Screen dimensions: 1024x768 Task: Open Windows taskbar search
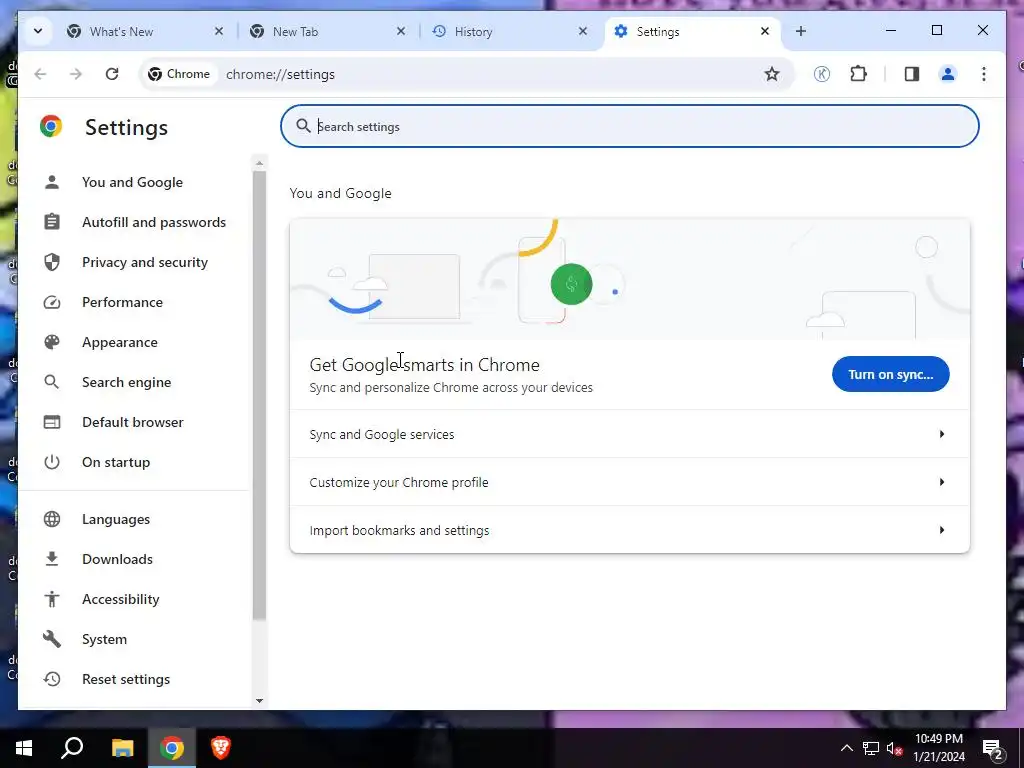[x=72, y=748]
